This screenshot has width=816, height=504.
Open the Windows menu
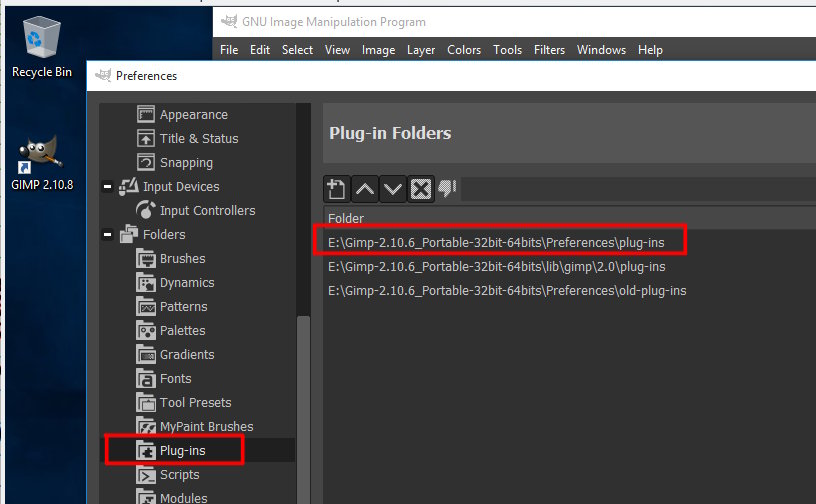coord(601,49)
